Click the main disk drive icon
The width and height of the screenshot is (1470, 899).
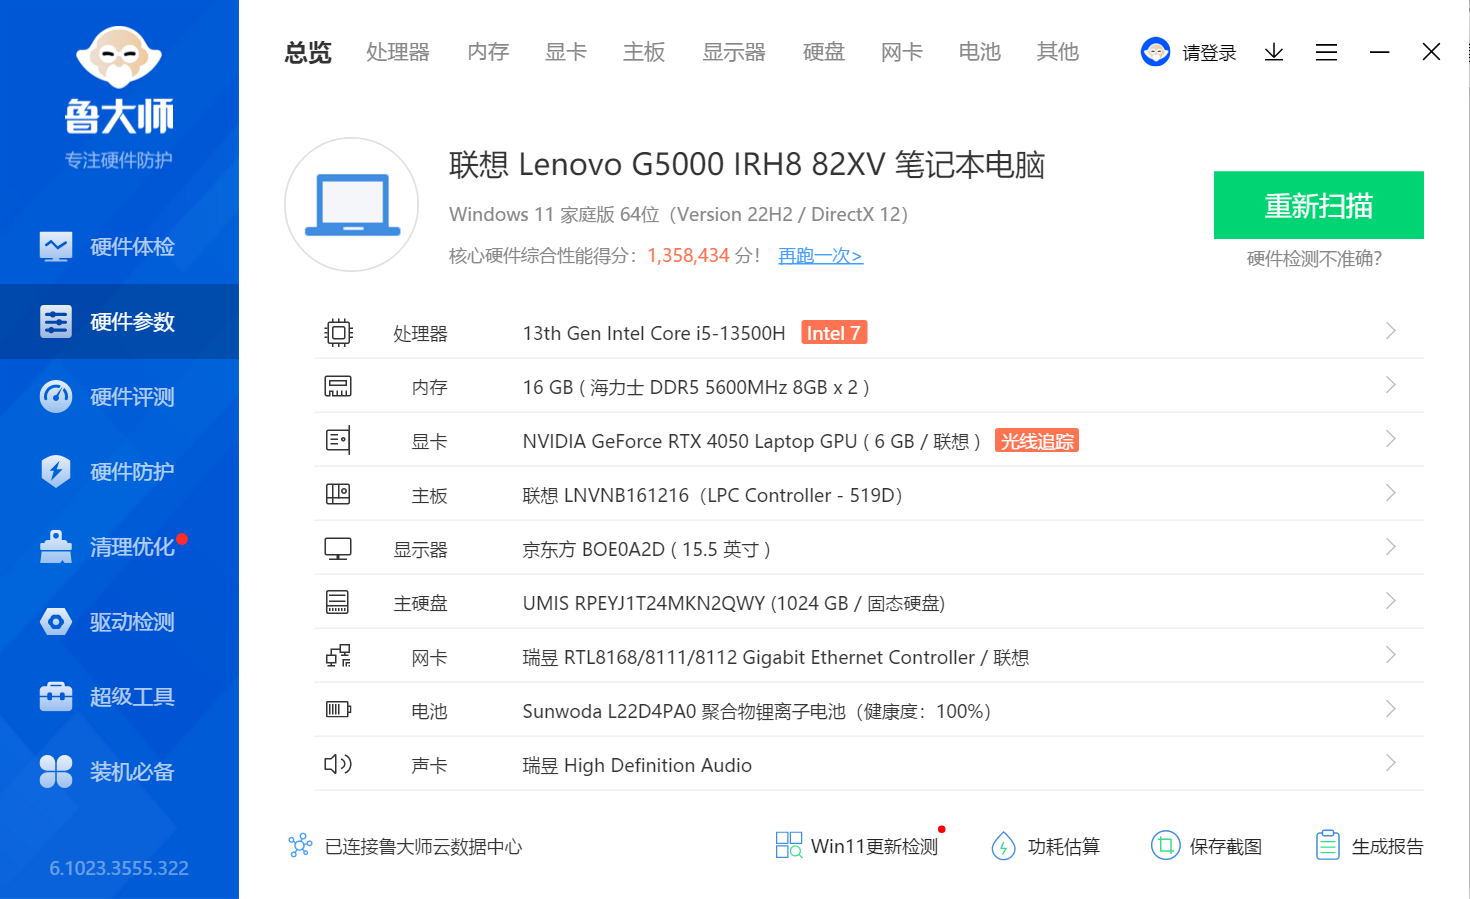[338, 602]
